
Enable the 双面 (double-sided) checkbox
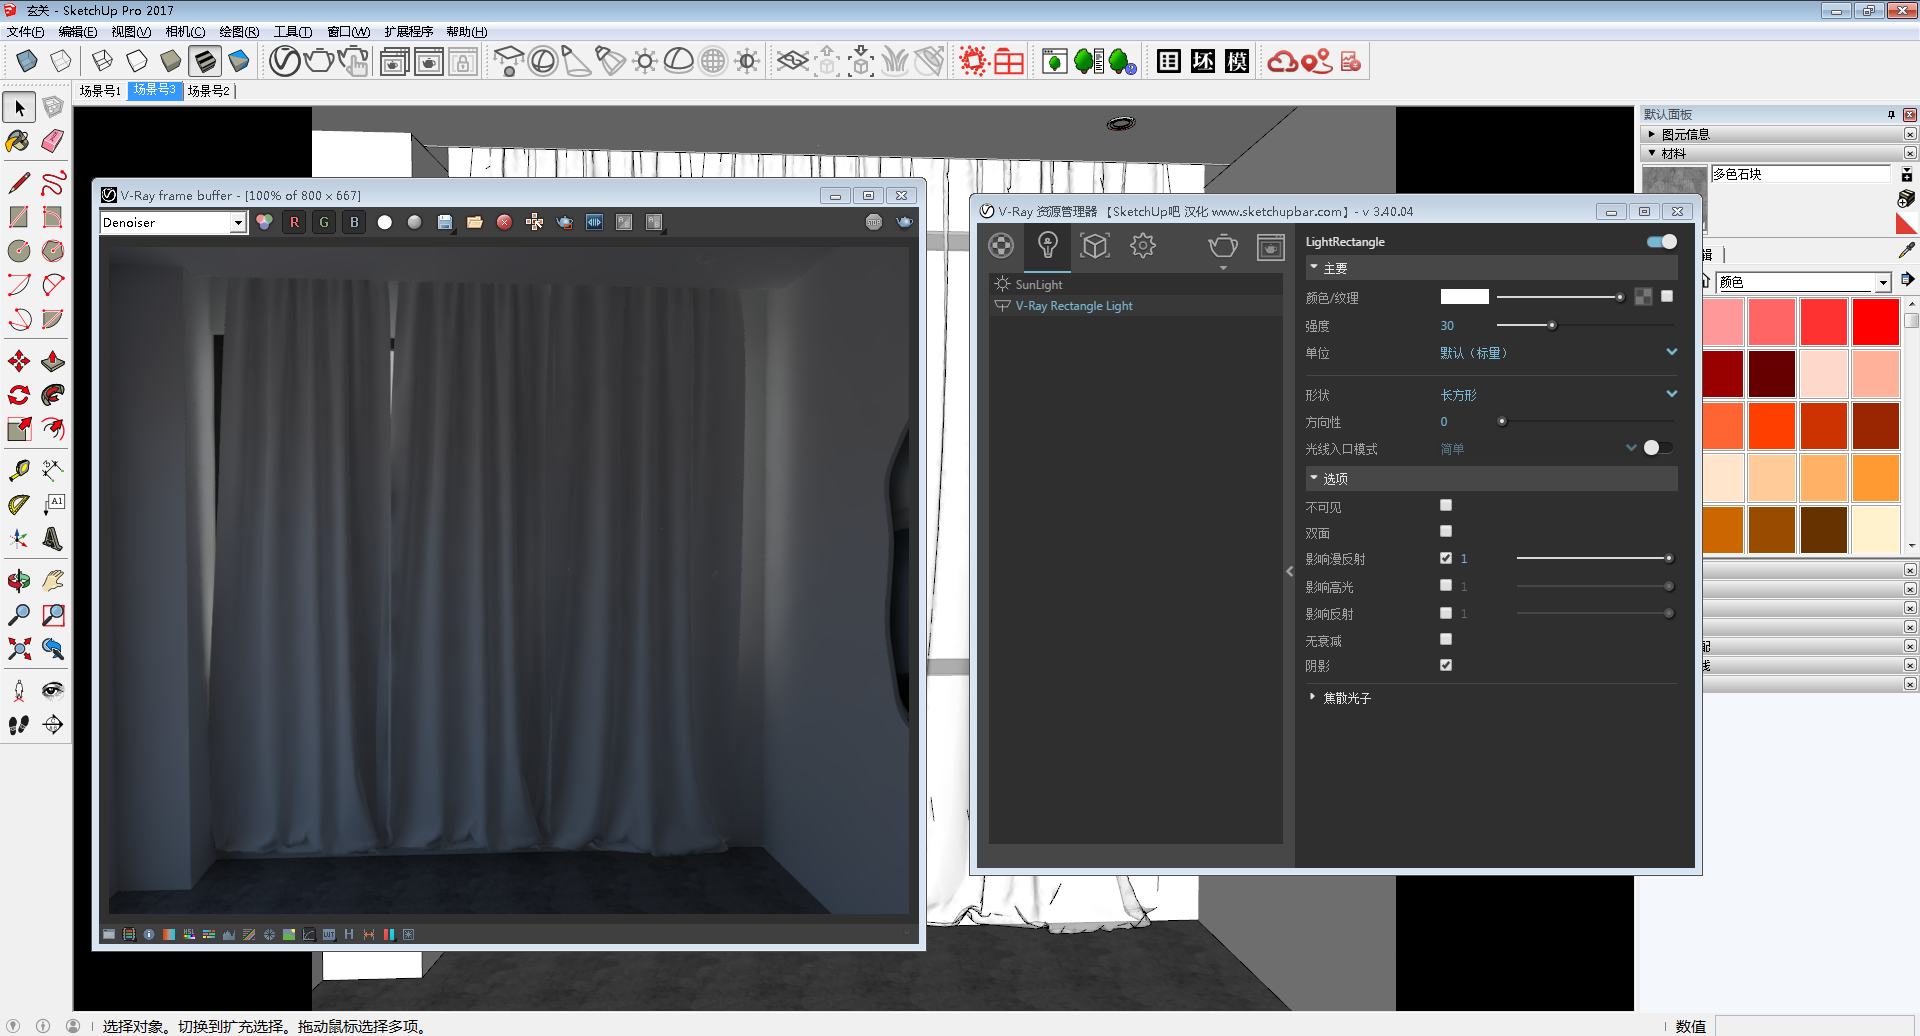[x=1446, y=531]
